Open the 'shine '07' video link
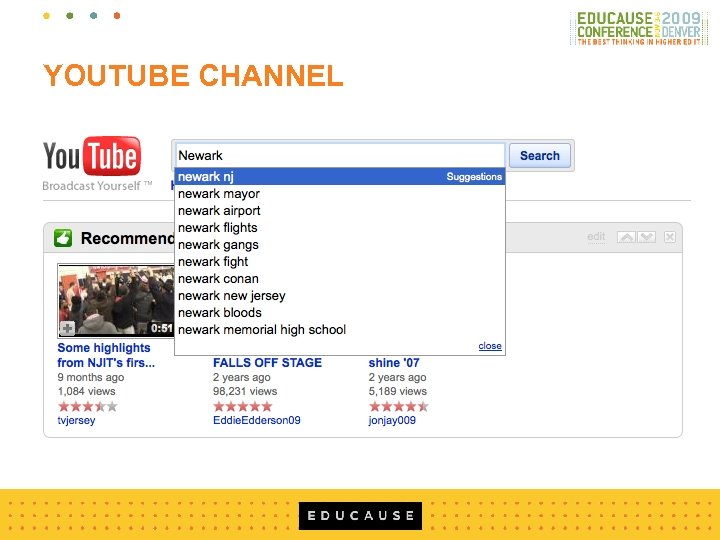 (x=394, y=363)
